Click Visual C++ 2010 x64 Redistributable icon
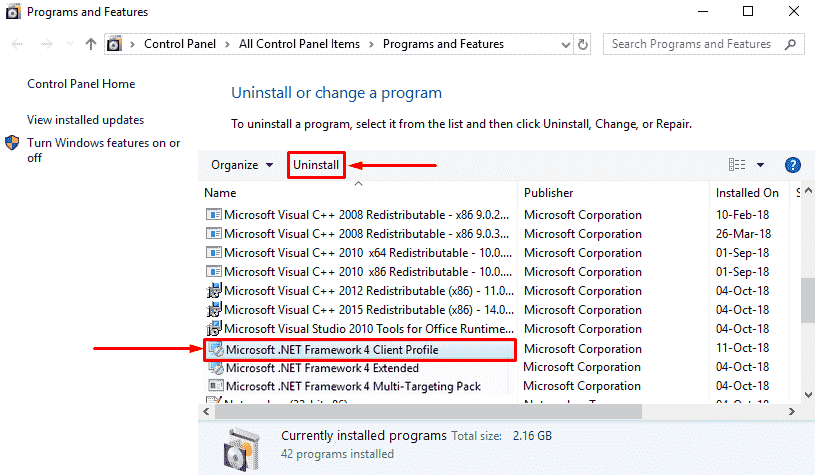 tap(214, 253)
